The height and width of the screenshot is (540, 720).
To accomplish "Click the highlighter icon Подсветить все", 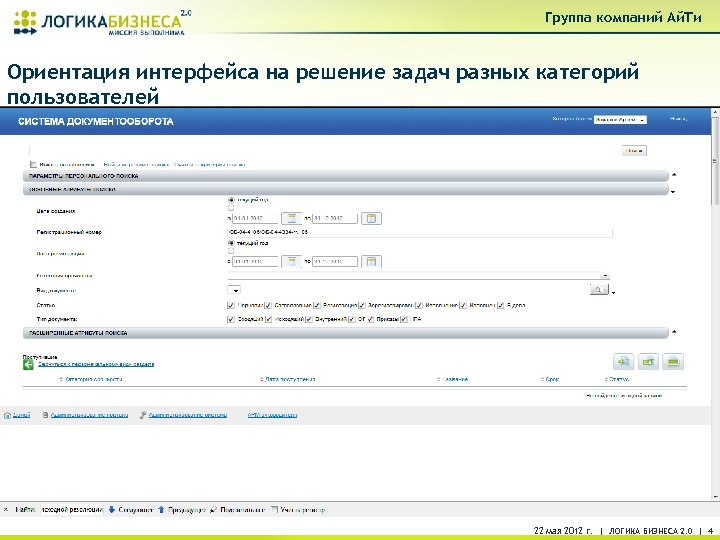I will tap(213, 510).
